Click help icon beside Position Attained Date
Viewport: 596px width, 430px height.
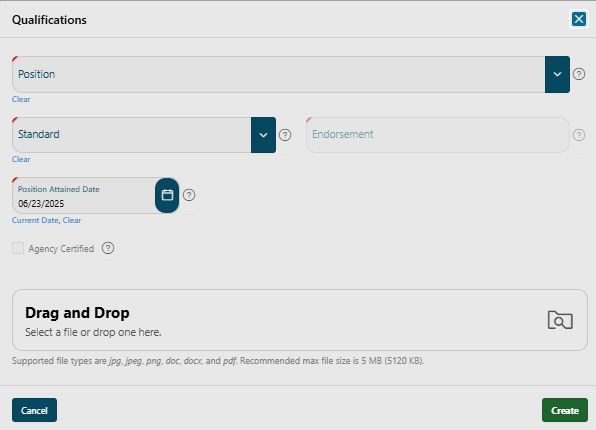coord(189,195)
